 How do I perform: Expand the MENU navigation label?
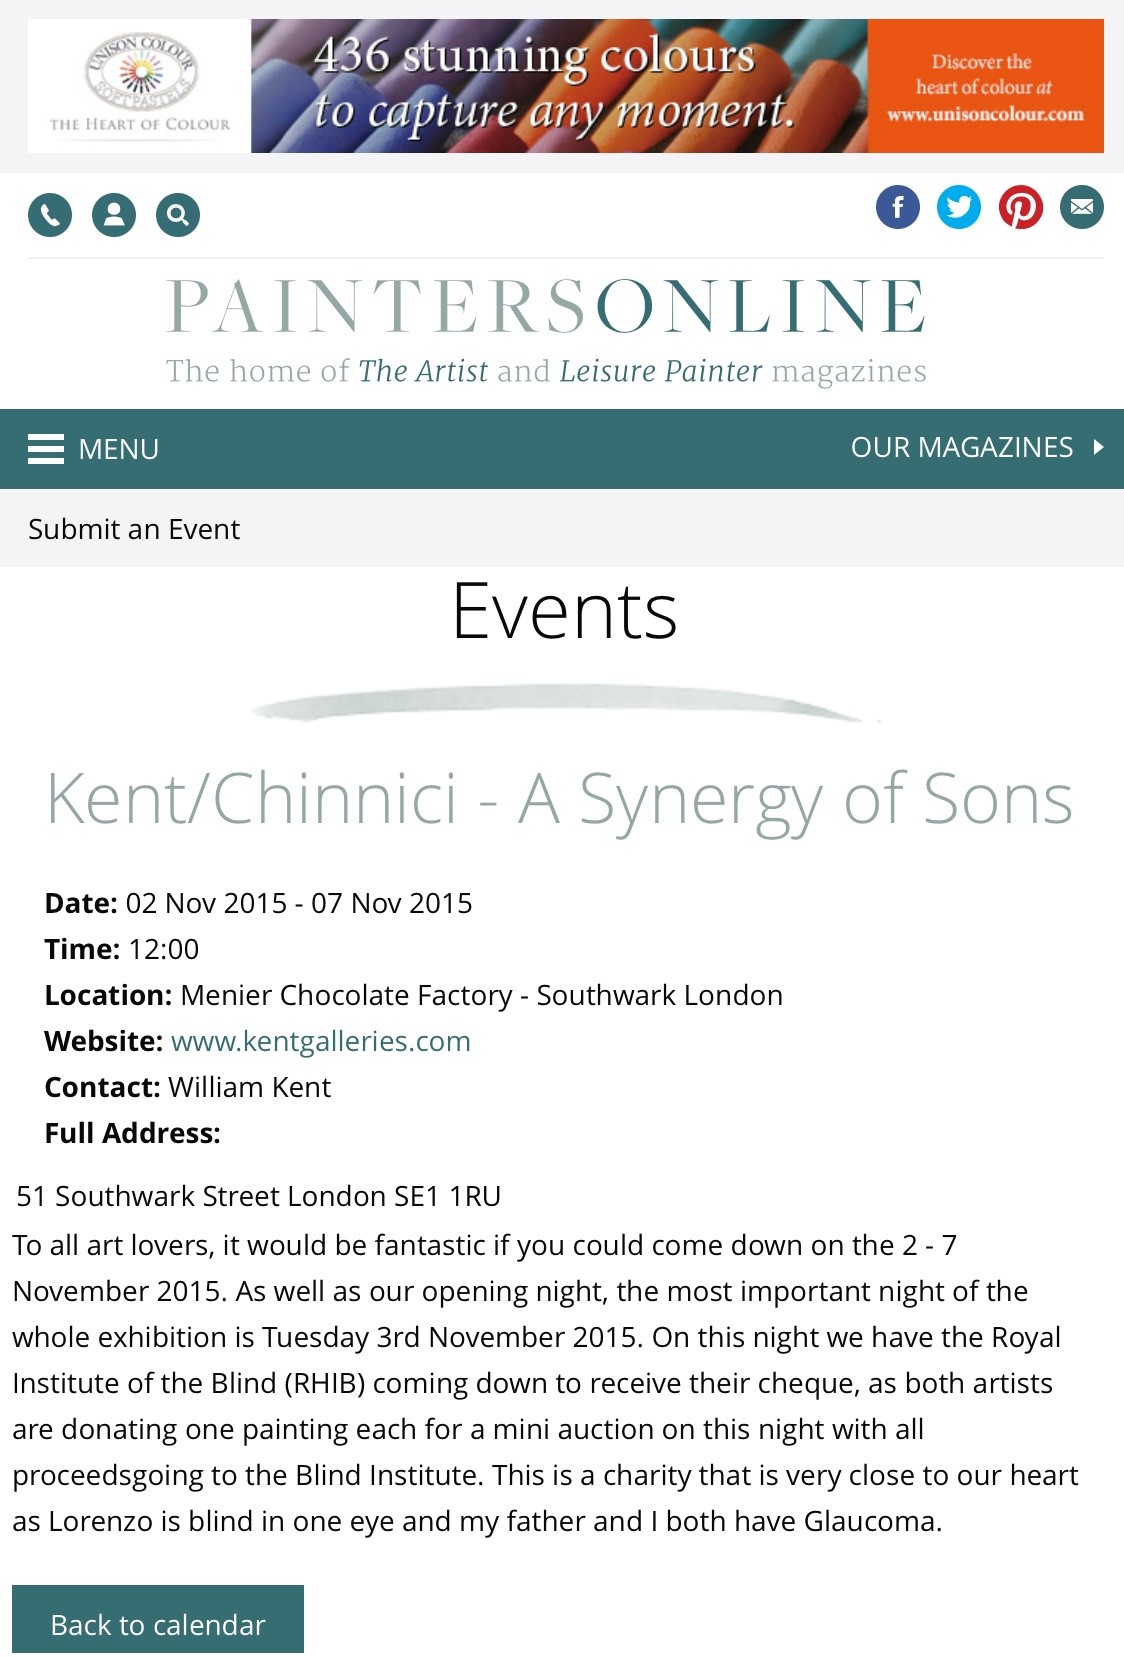coord(119,449)
